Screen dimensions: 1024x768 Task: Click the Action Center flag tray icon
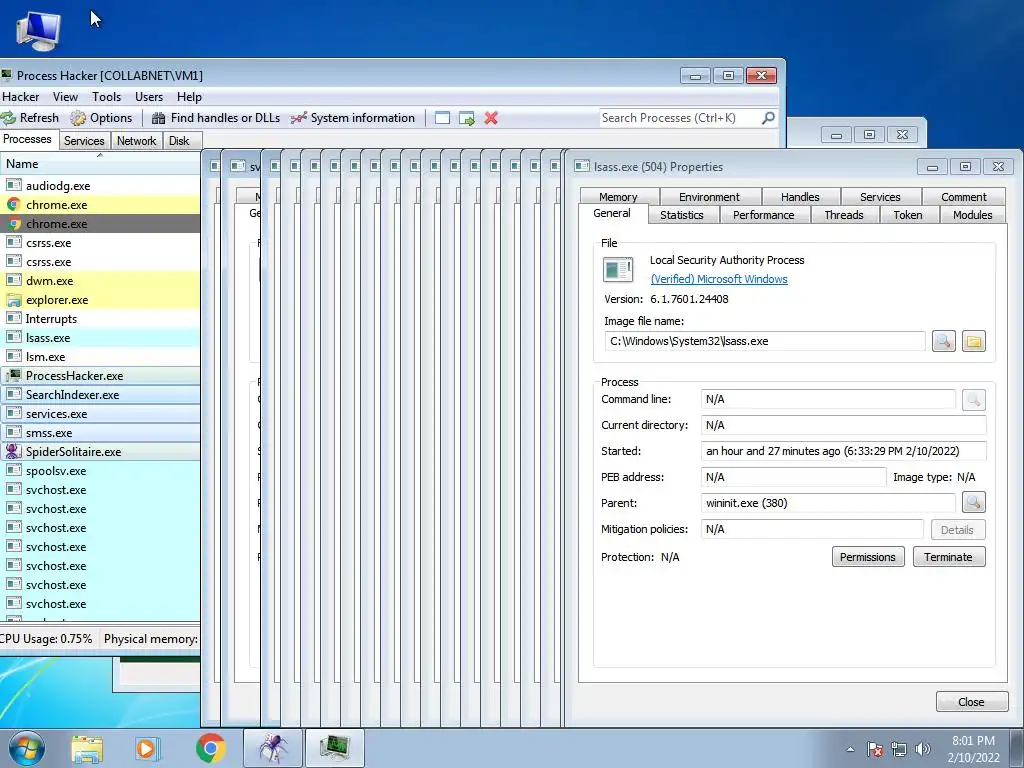(875, 749)
